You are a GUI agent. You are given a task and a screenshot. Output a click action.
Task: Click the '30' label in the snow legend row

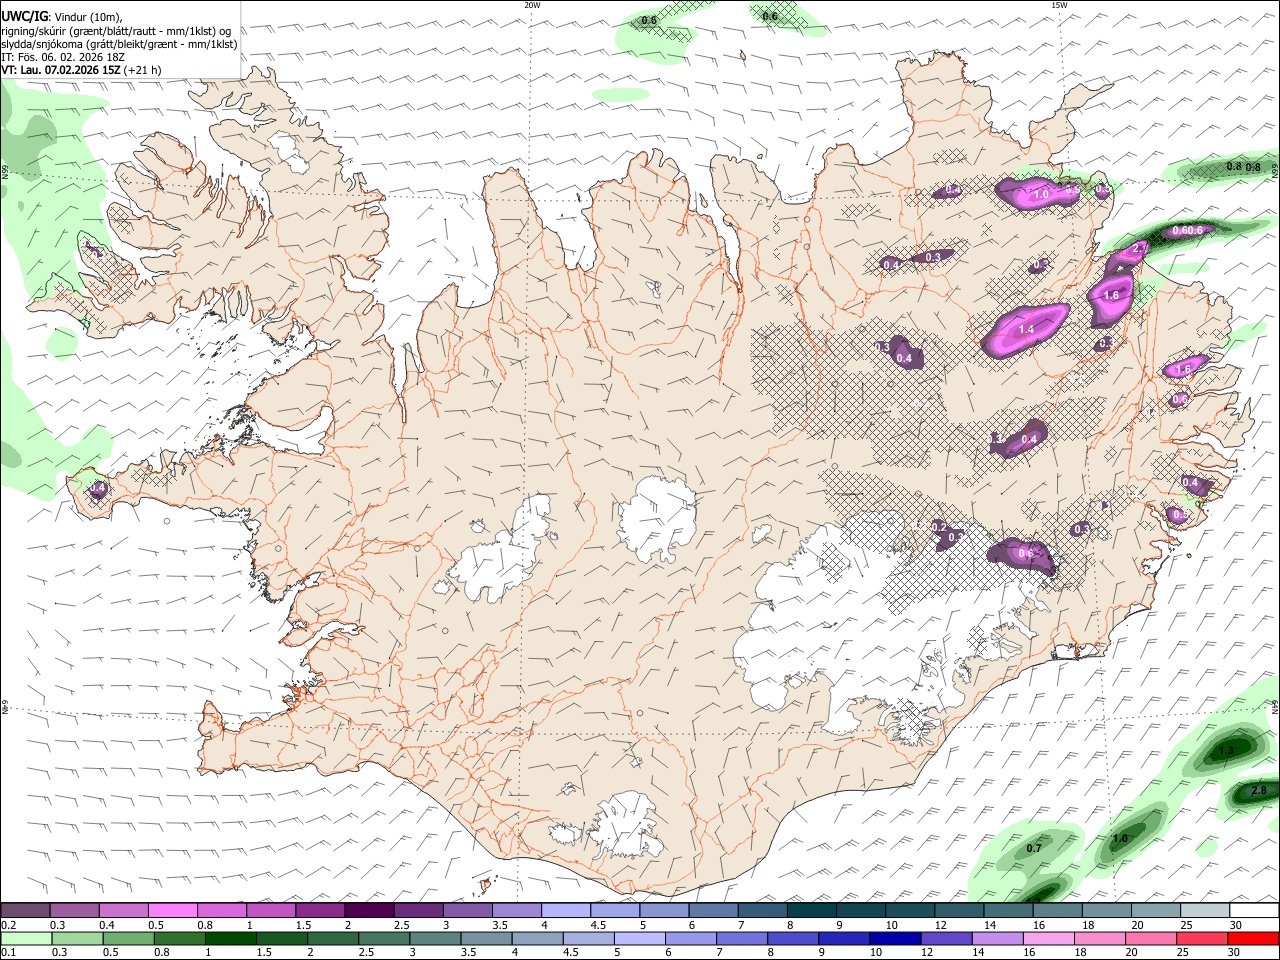pyautogui.click(x=1236, y=925)
